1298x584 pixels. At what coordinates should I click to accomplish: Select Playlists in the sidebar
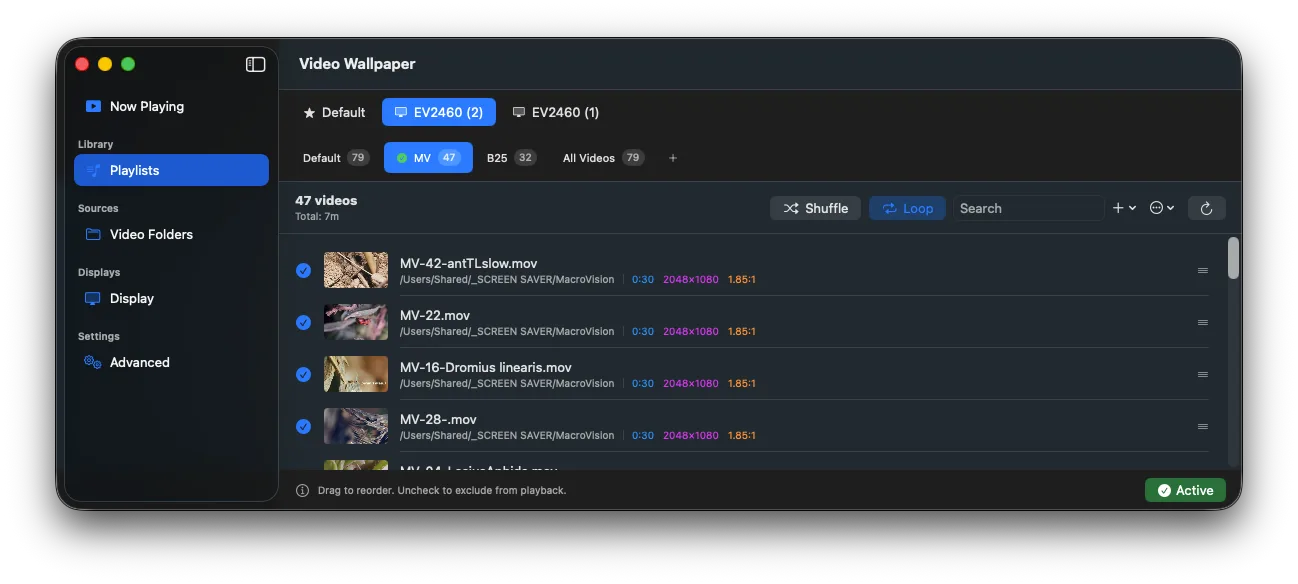171,170
